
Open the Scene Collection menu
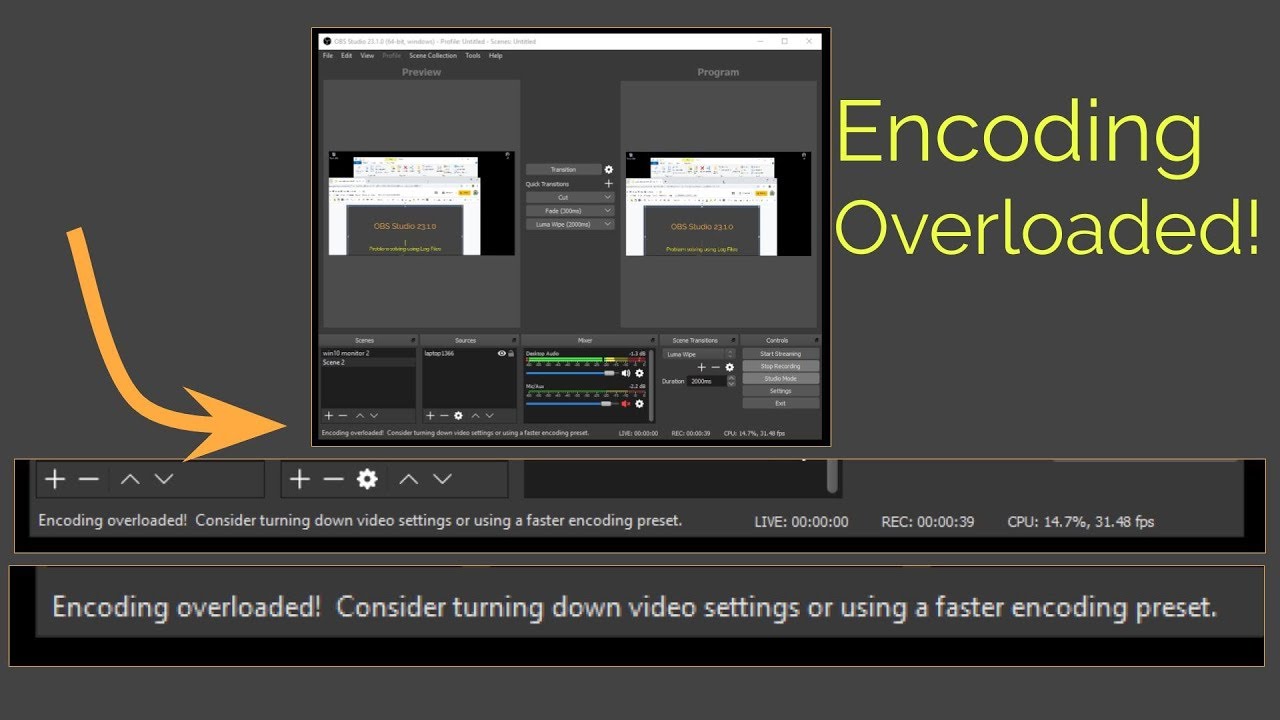(433, 55)
